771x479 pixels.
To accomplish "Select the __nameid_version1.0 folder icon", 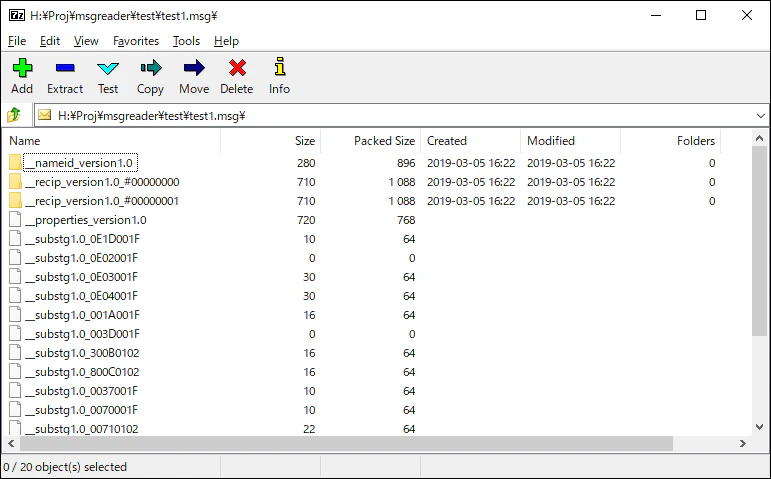I will point(15,163).
